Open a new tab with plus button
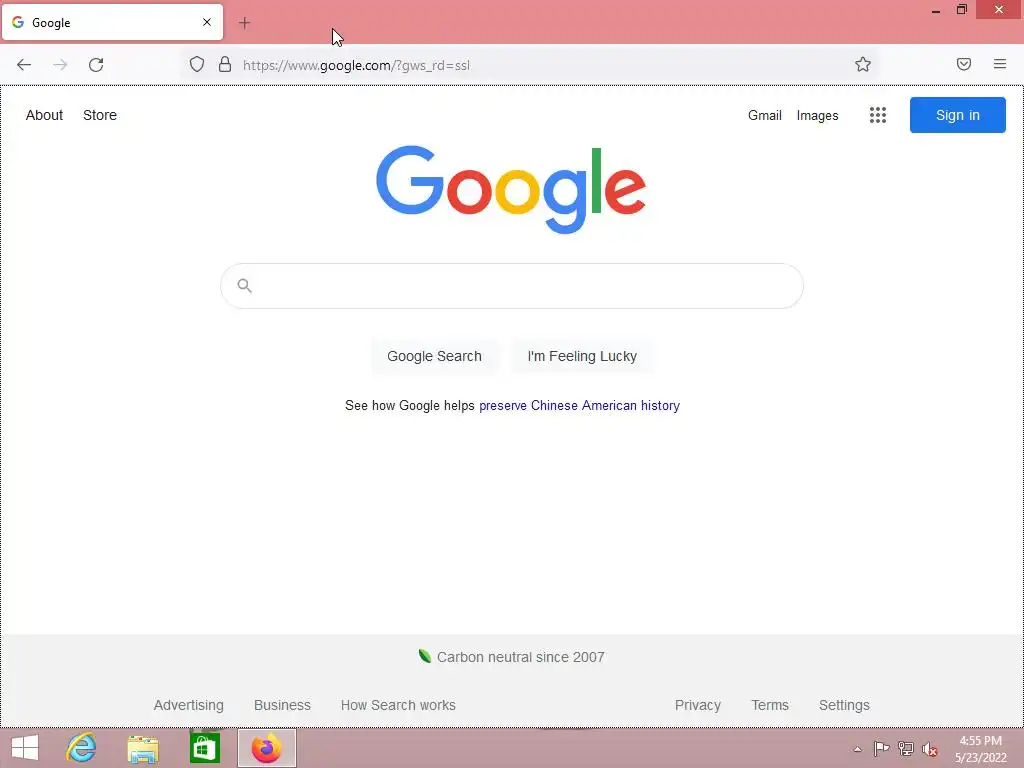 point(244,23)
